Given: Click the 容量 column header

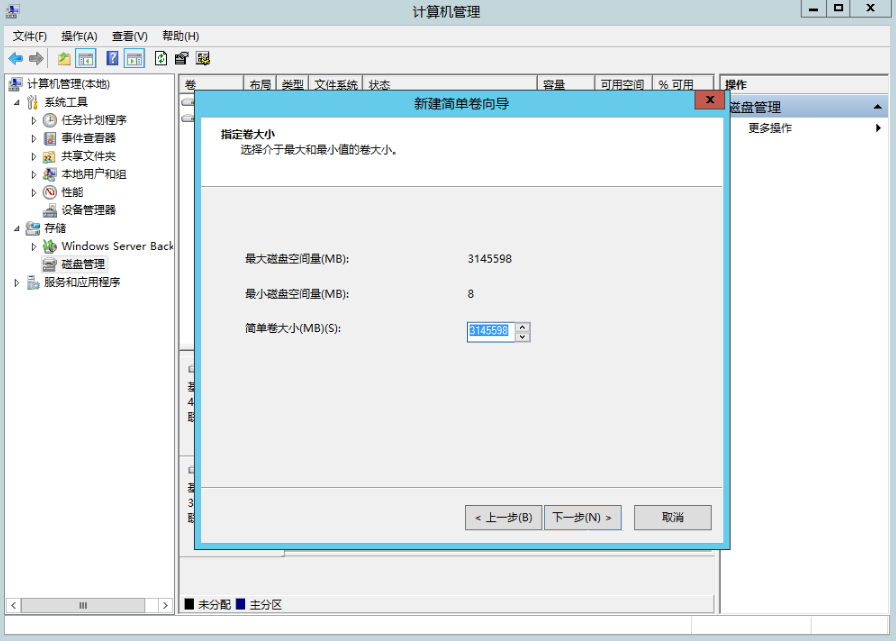Looking at the screenshot, I should (566, 85).
